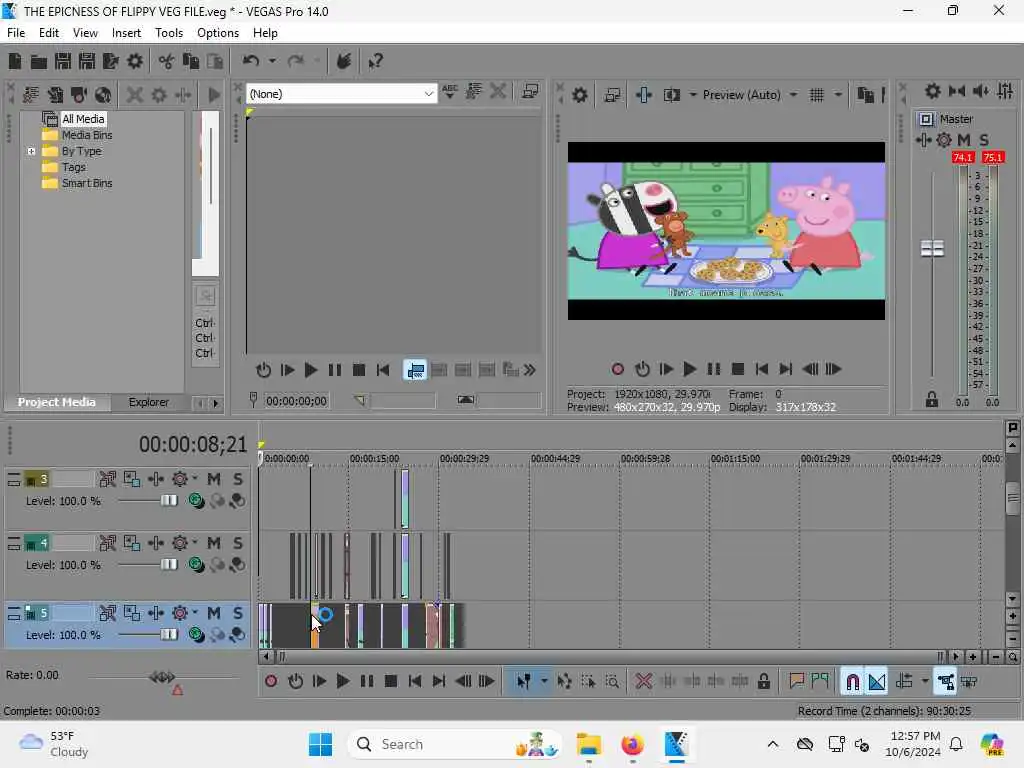Image resolution: width=1024 pixels, height=768 pixels.
Task: Open the Preview (Auto) quality dropdown
Action: [x=793, y=95]
